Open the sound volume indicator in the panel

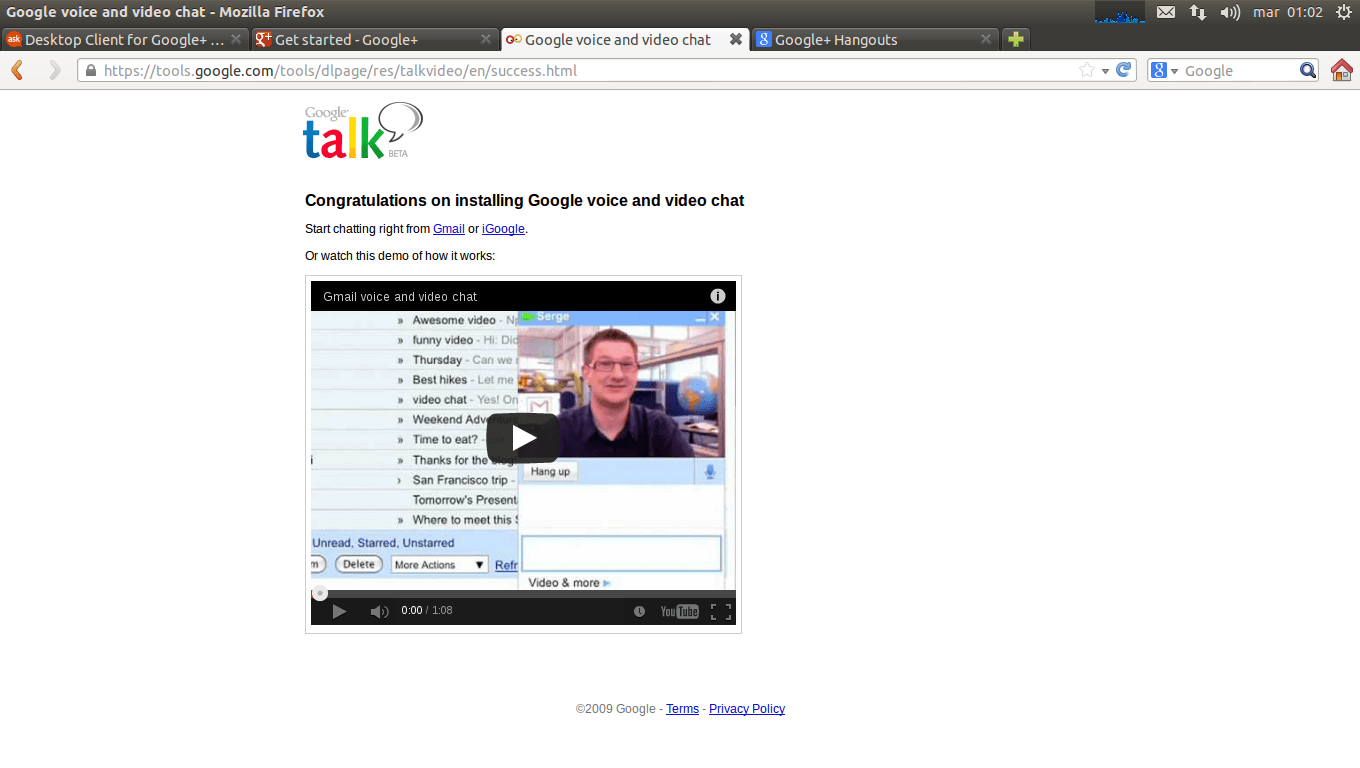coord(1230,12)
